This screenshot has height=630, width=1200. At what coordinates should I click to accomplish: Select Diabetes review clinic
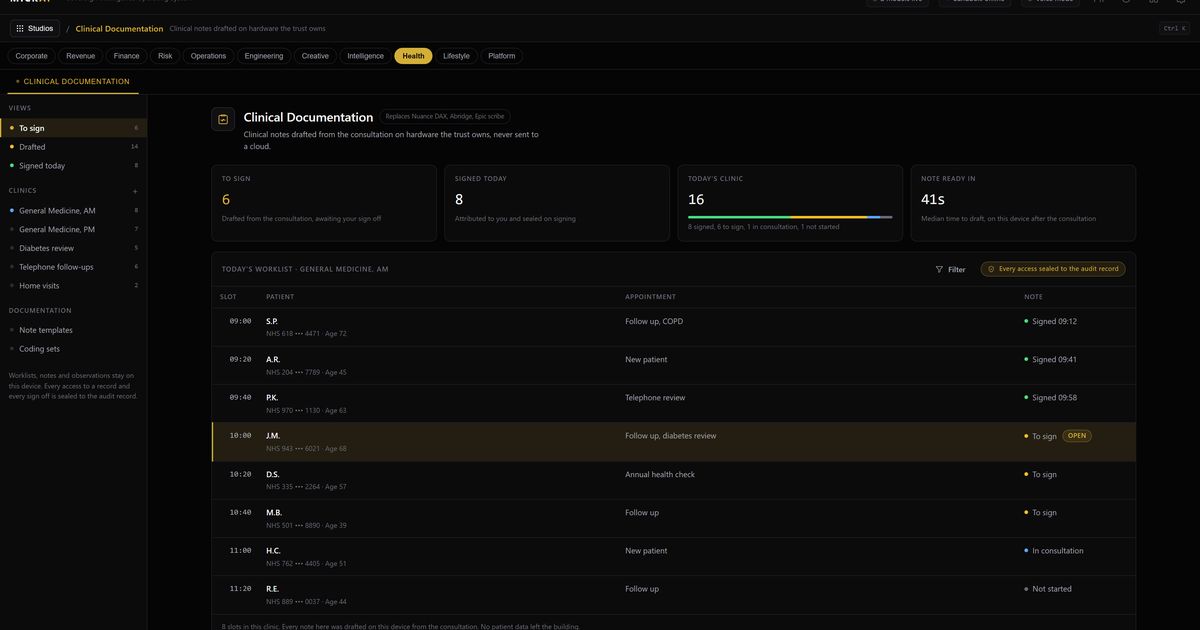(x=73, y=248)
